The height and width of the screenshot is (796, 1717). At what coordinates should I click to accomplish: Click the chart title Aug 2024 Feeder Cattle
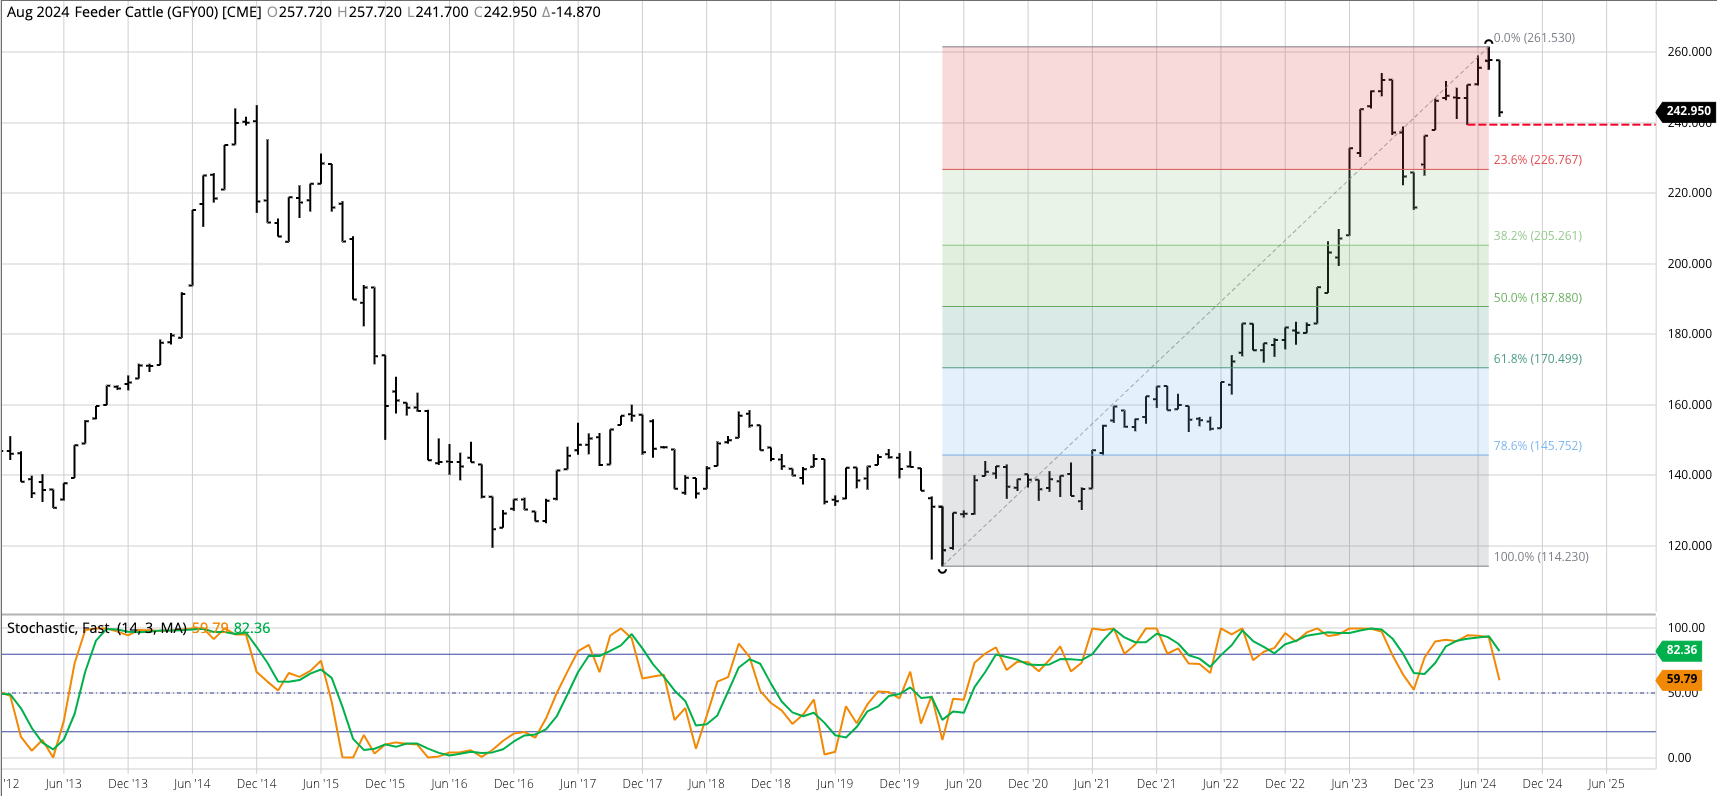(x=134, y=12)
